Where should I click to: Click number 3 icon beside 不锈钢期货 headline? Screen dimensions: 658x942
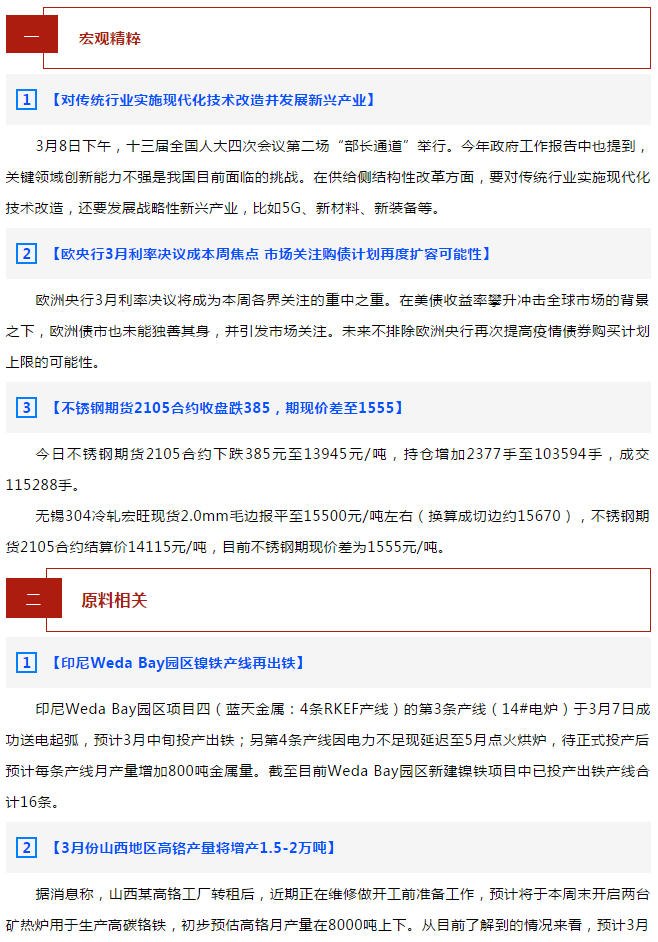click(x=26, y=408)
